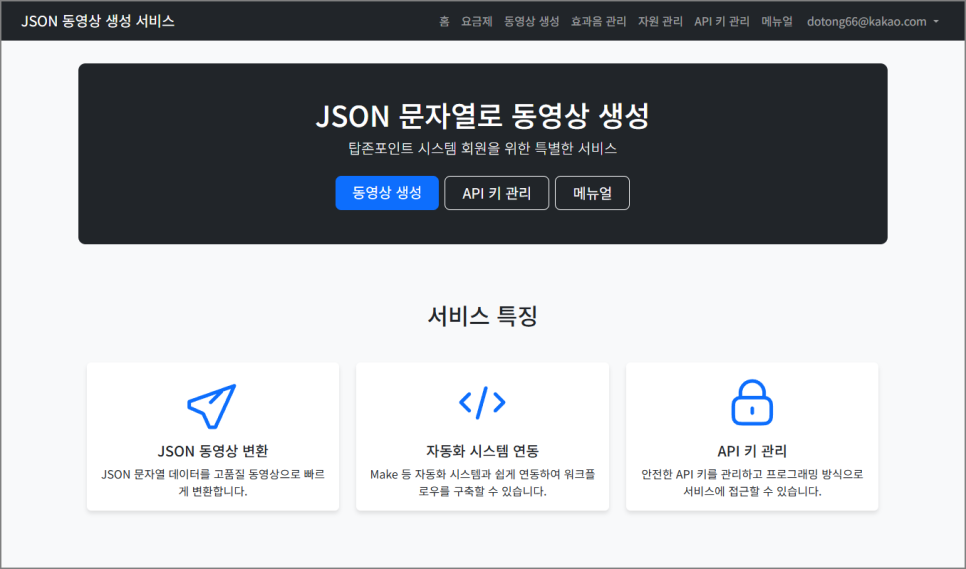Click the API 키 관리 card title

[x=752, y=451]
